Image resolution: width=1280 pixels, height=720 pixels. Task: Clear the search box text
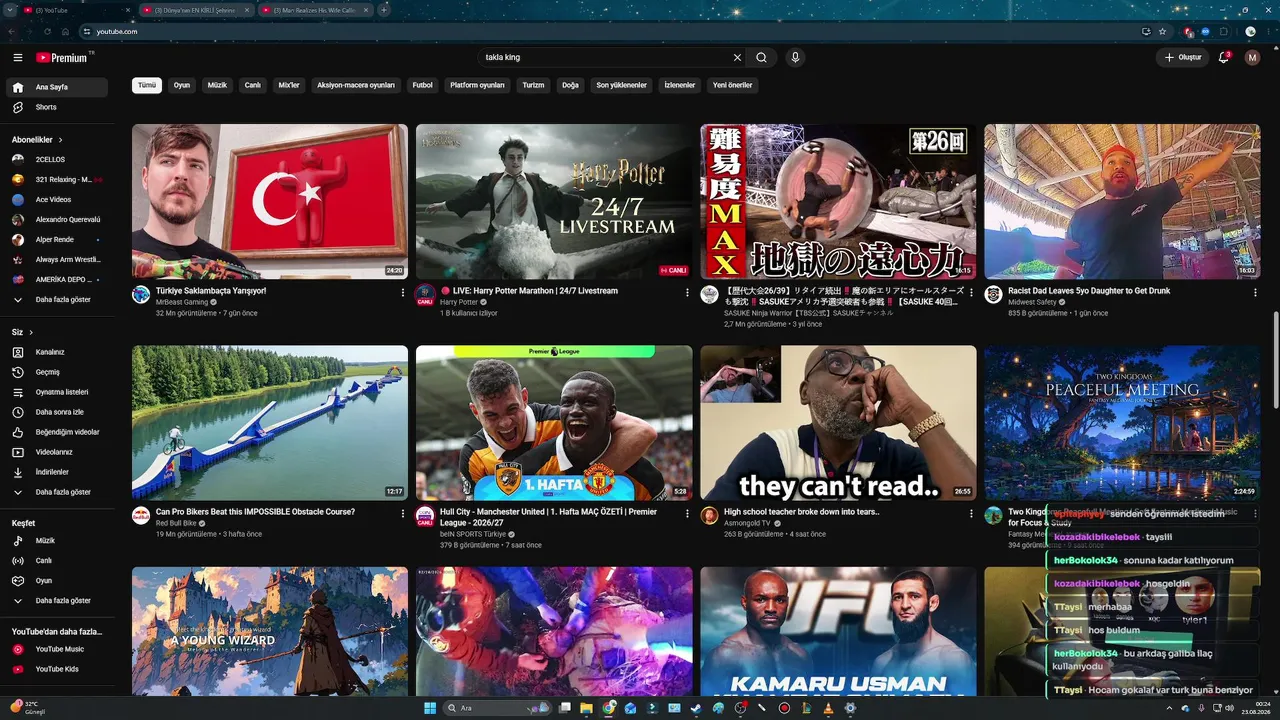point(737,58)
